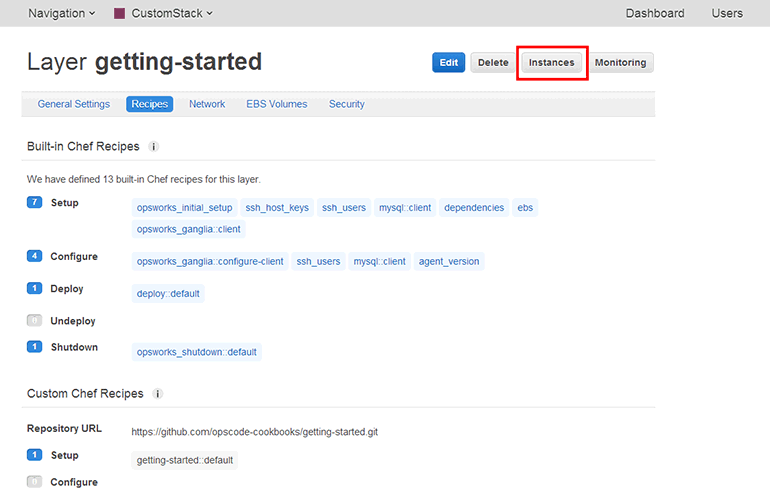Open the Navigation dropdown menu
Screen dimensions: 770x493
coord(61,14)
